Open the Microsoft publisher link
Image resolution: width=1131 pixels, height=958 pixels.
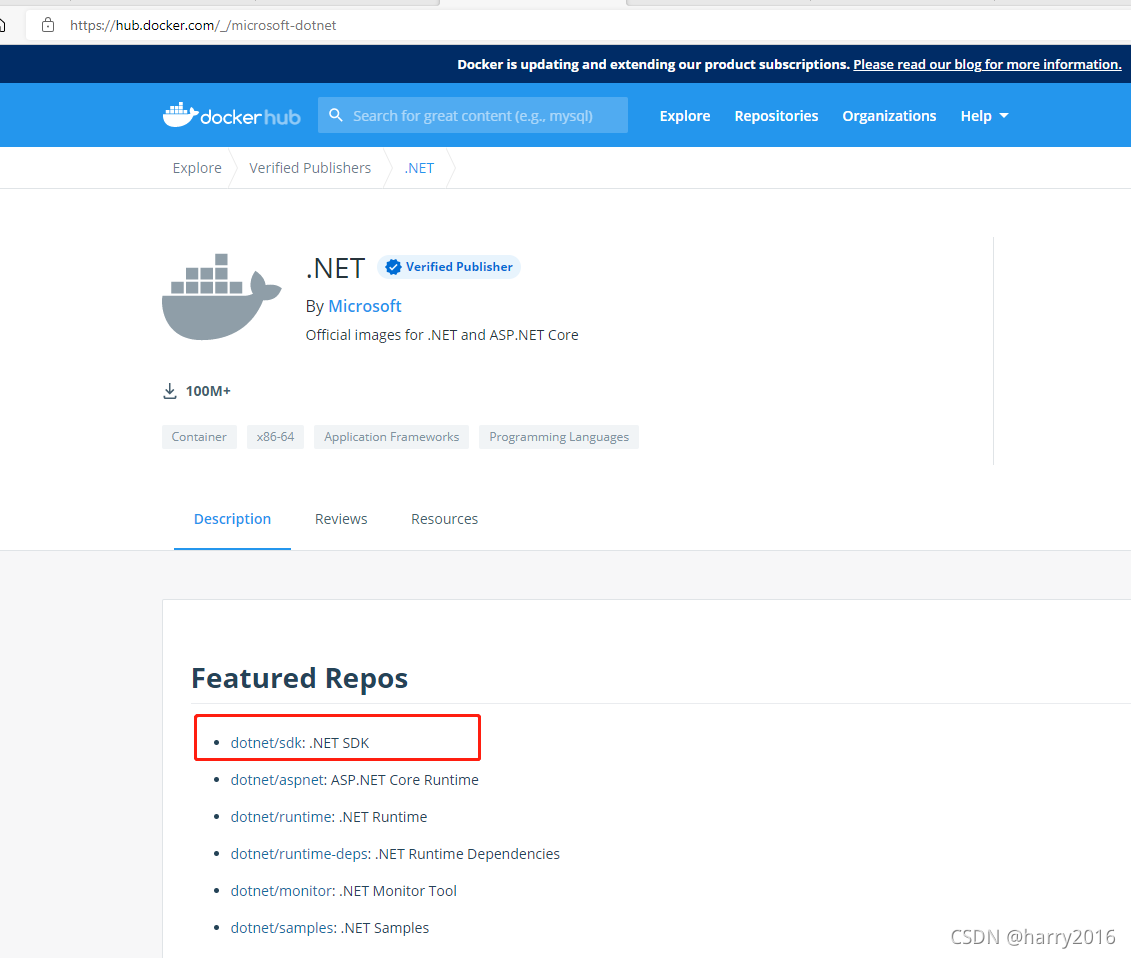click(x=364, y=306)
